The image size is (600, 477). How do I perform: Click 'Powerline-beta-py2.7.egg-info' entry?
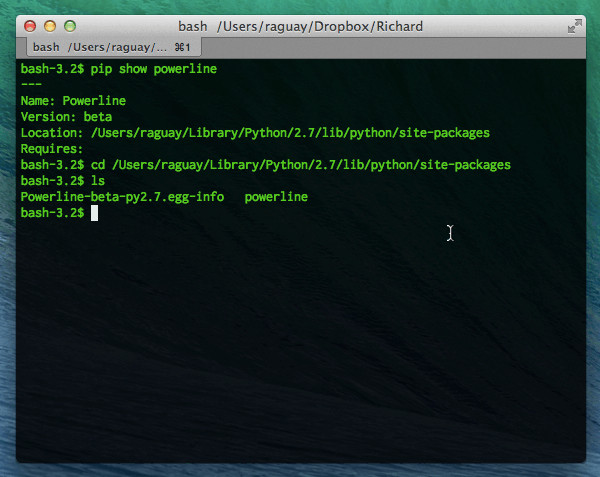122,197
